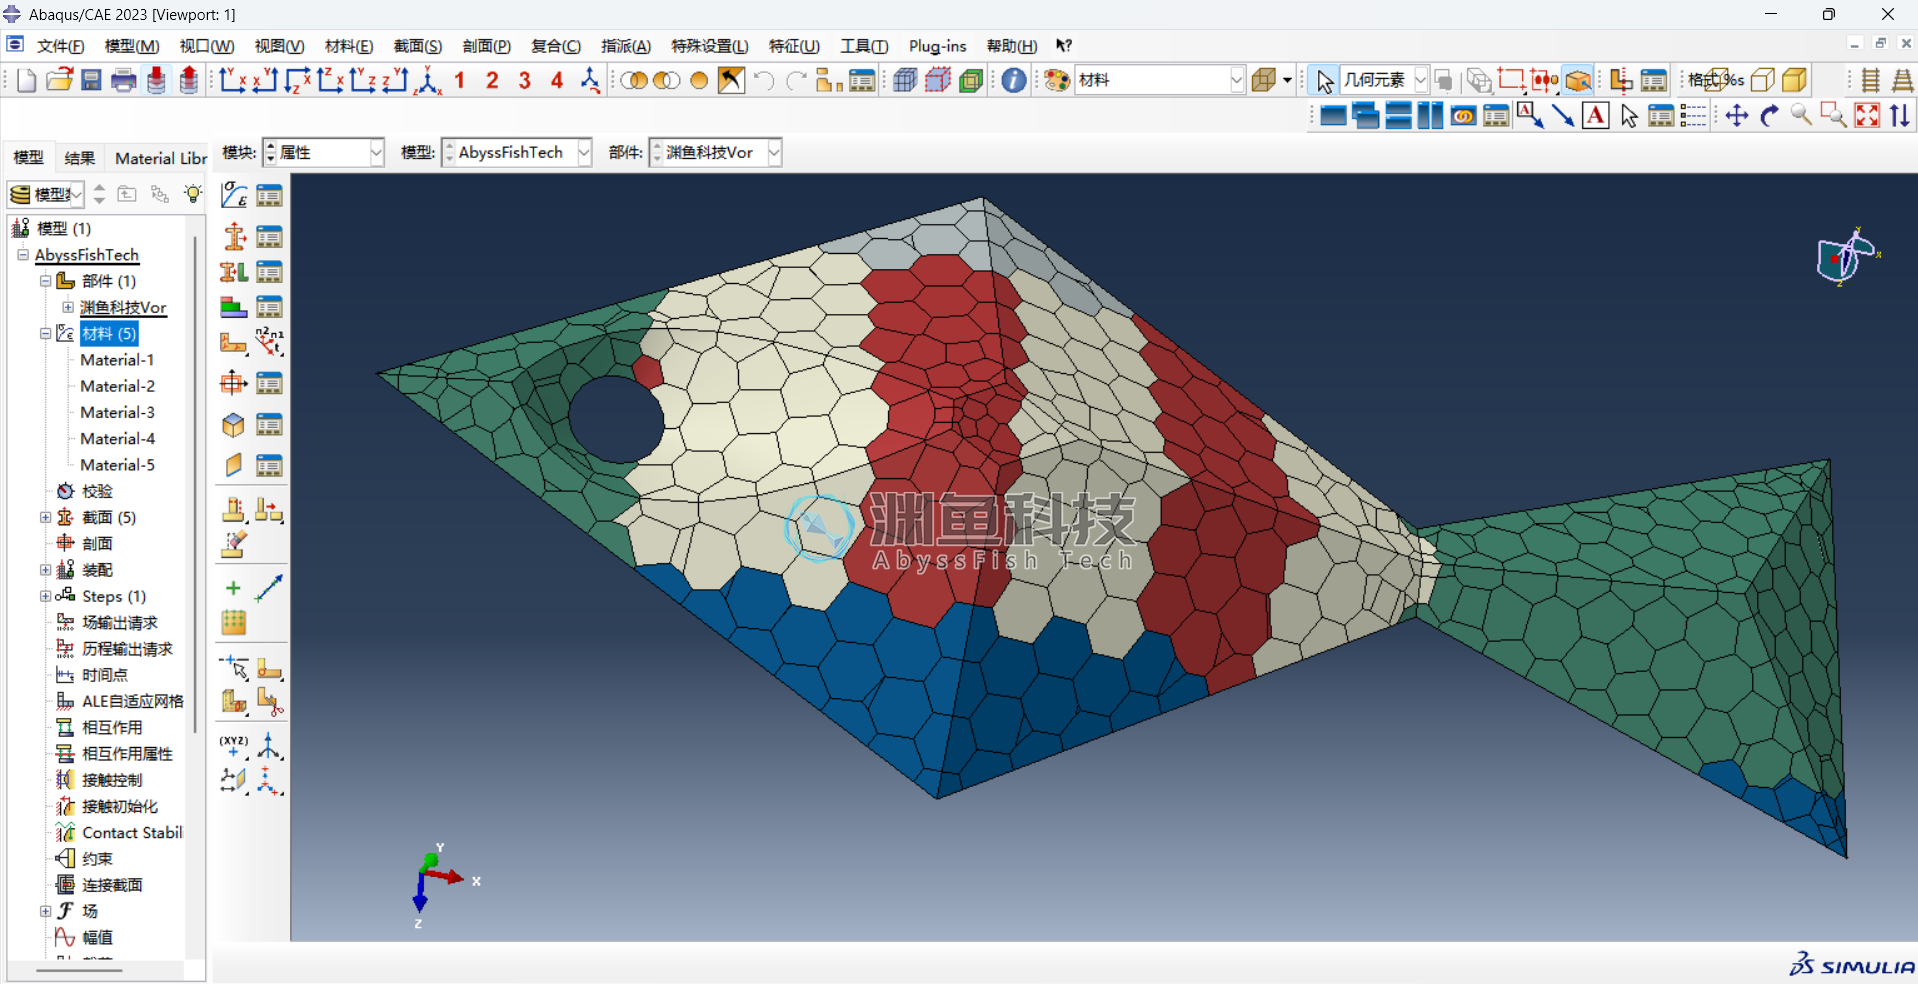Click the color palette icon
Screen dimensions: 1918x984
(x=1057, y=80)
